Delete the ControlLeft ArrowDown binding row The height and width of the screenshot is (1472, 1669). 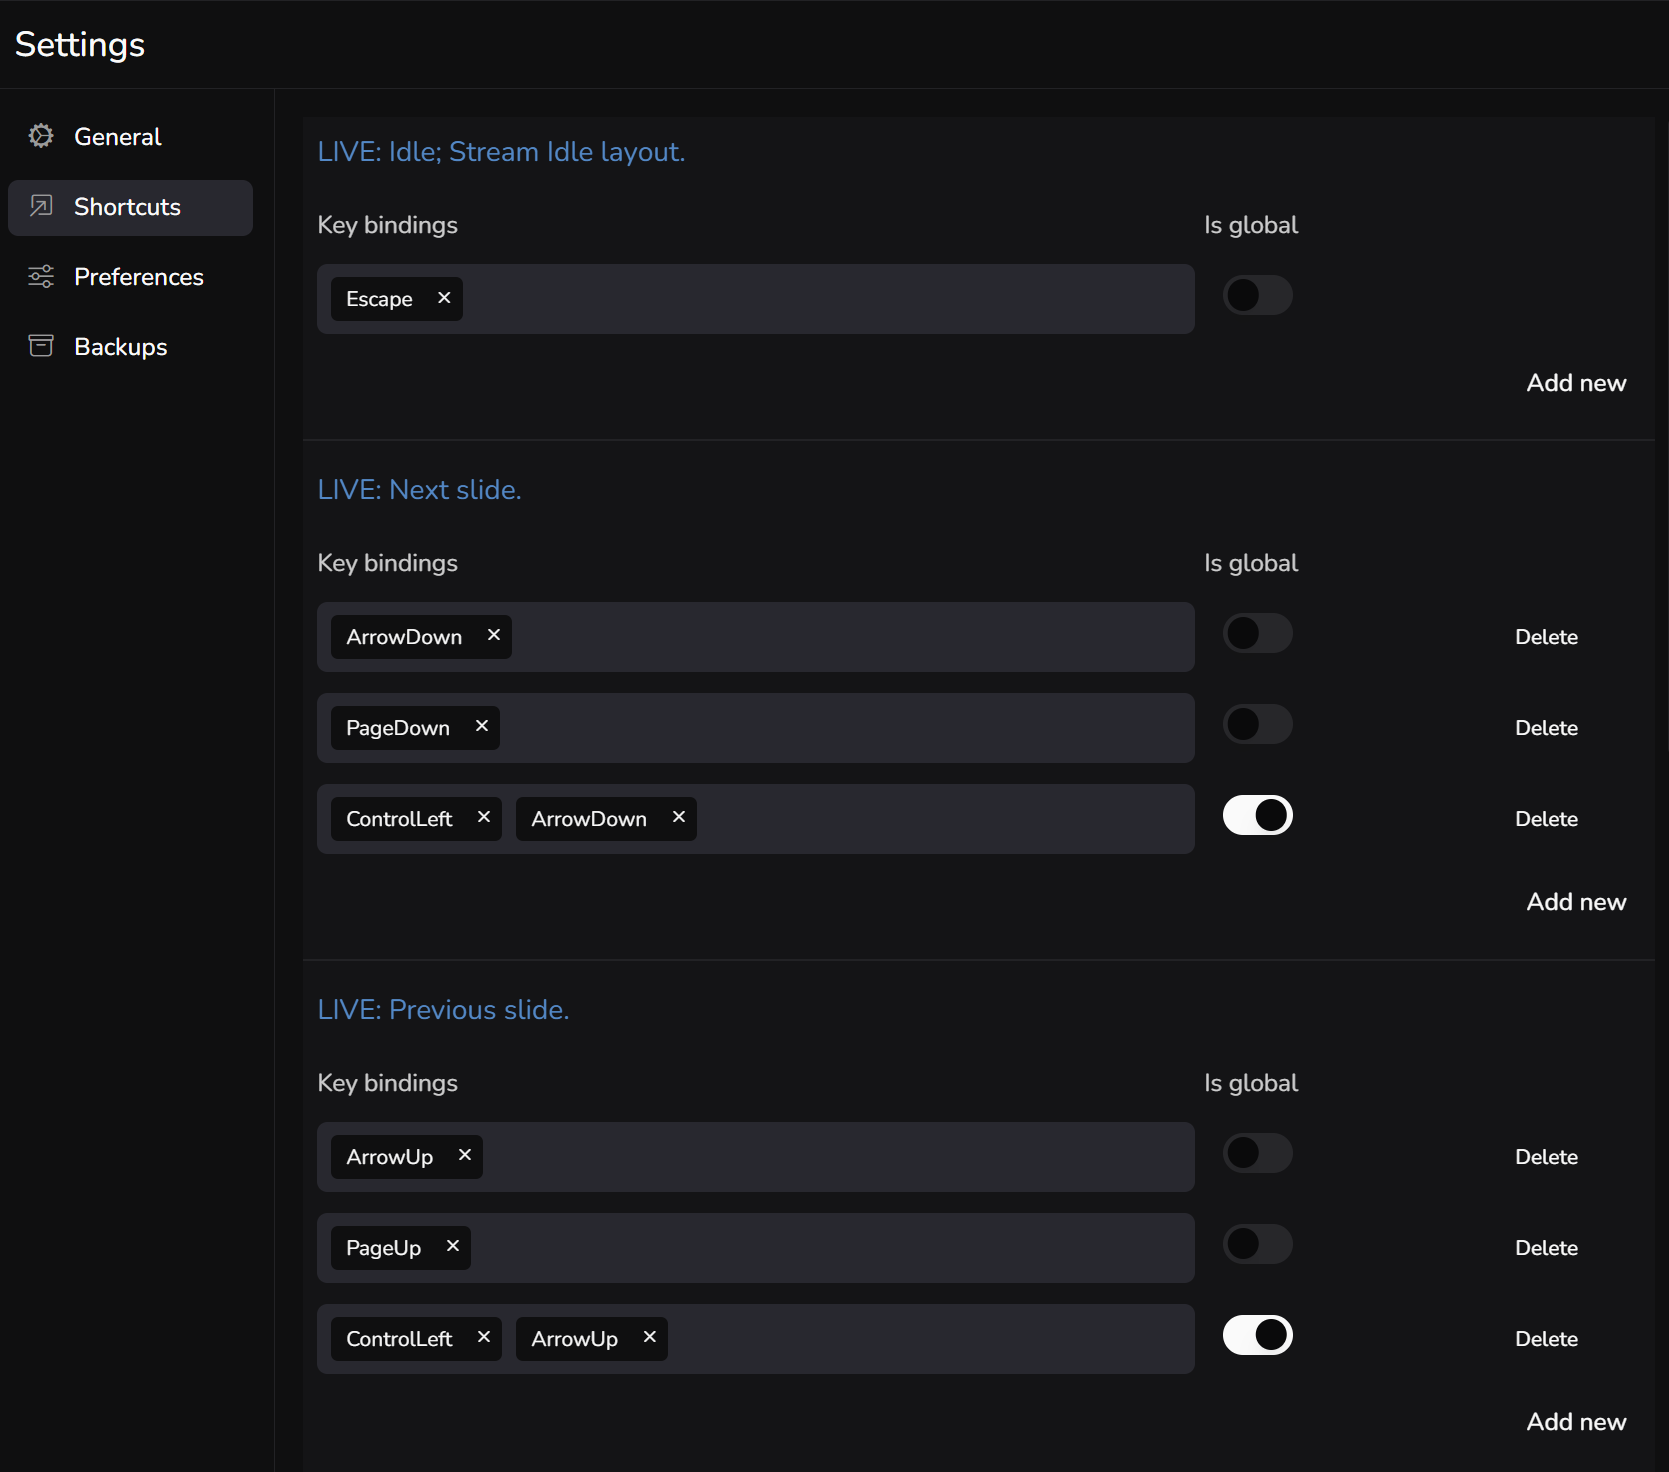click(x=1546, y=819)
